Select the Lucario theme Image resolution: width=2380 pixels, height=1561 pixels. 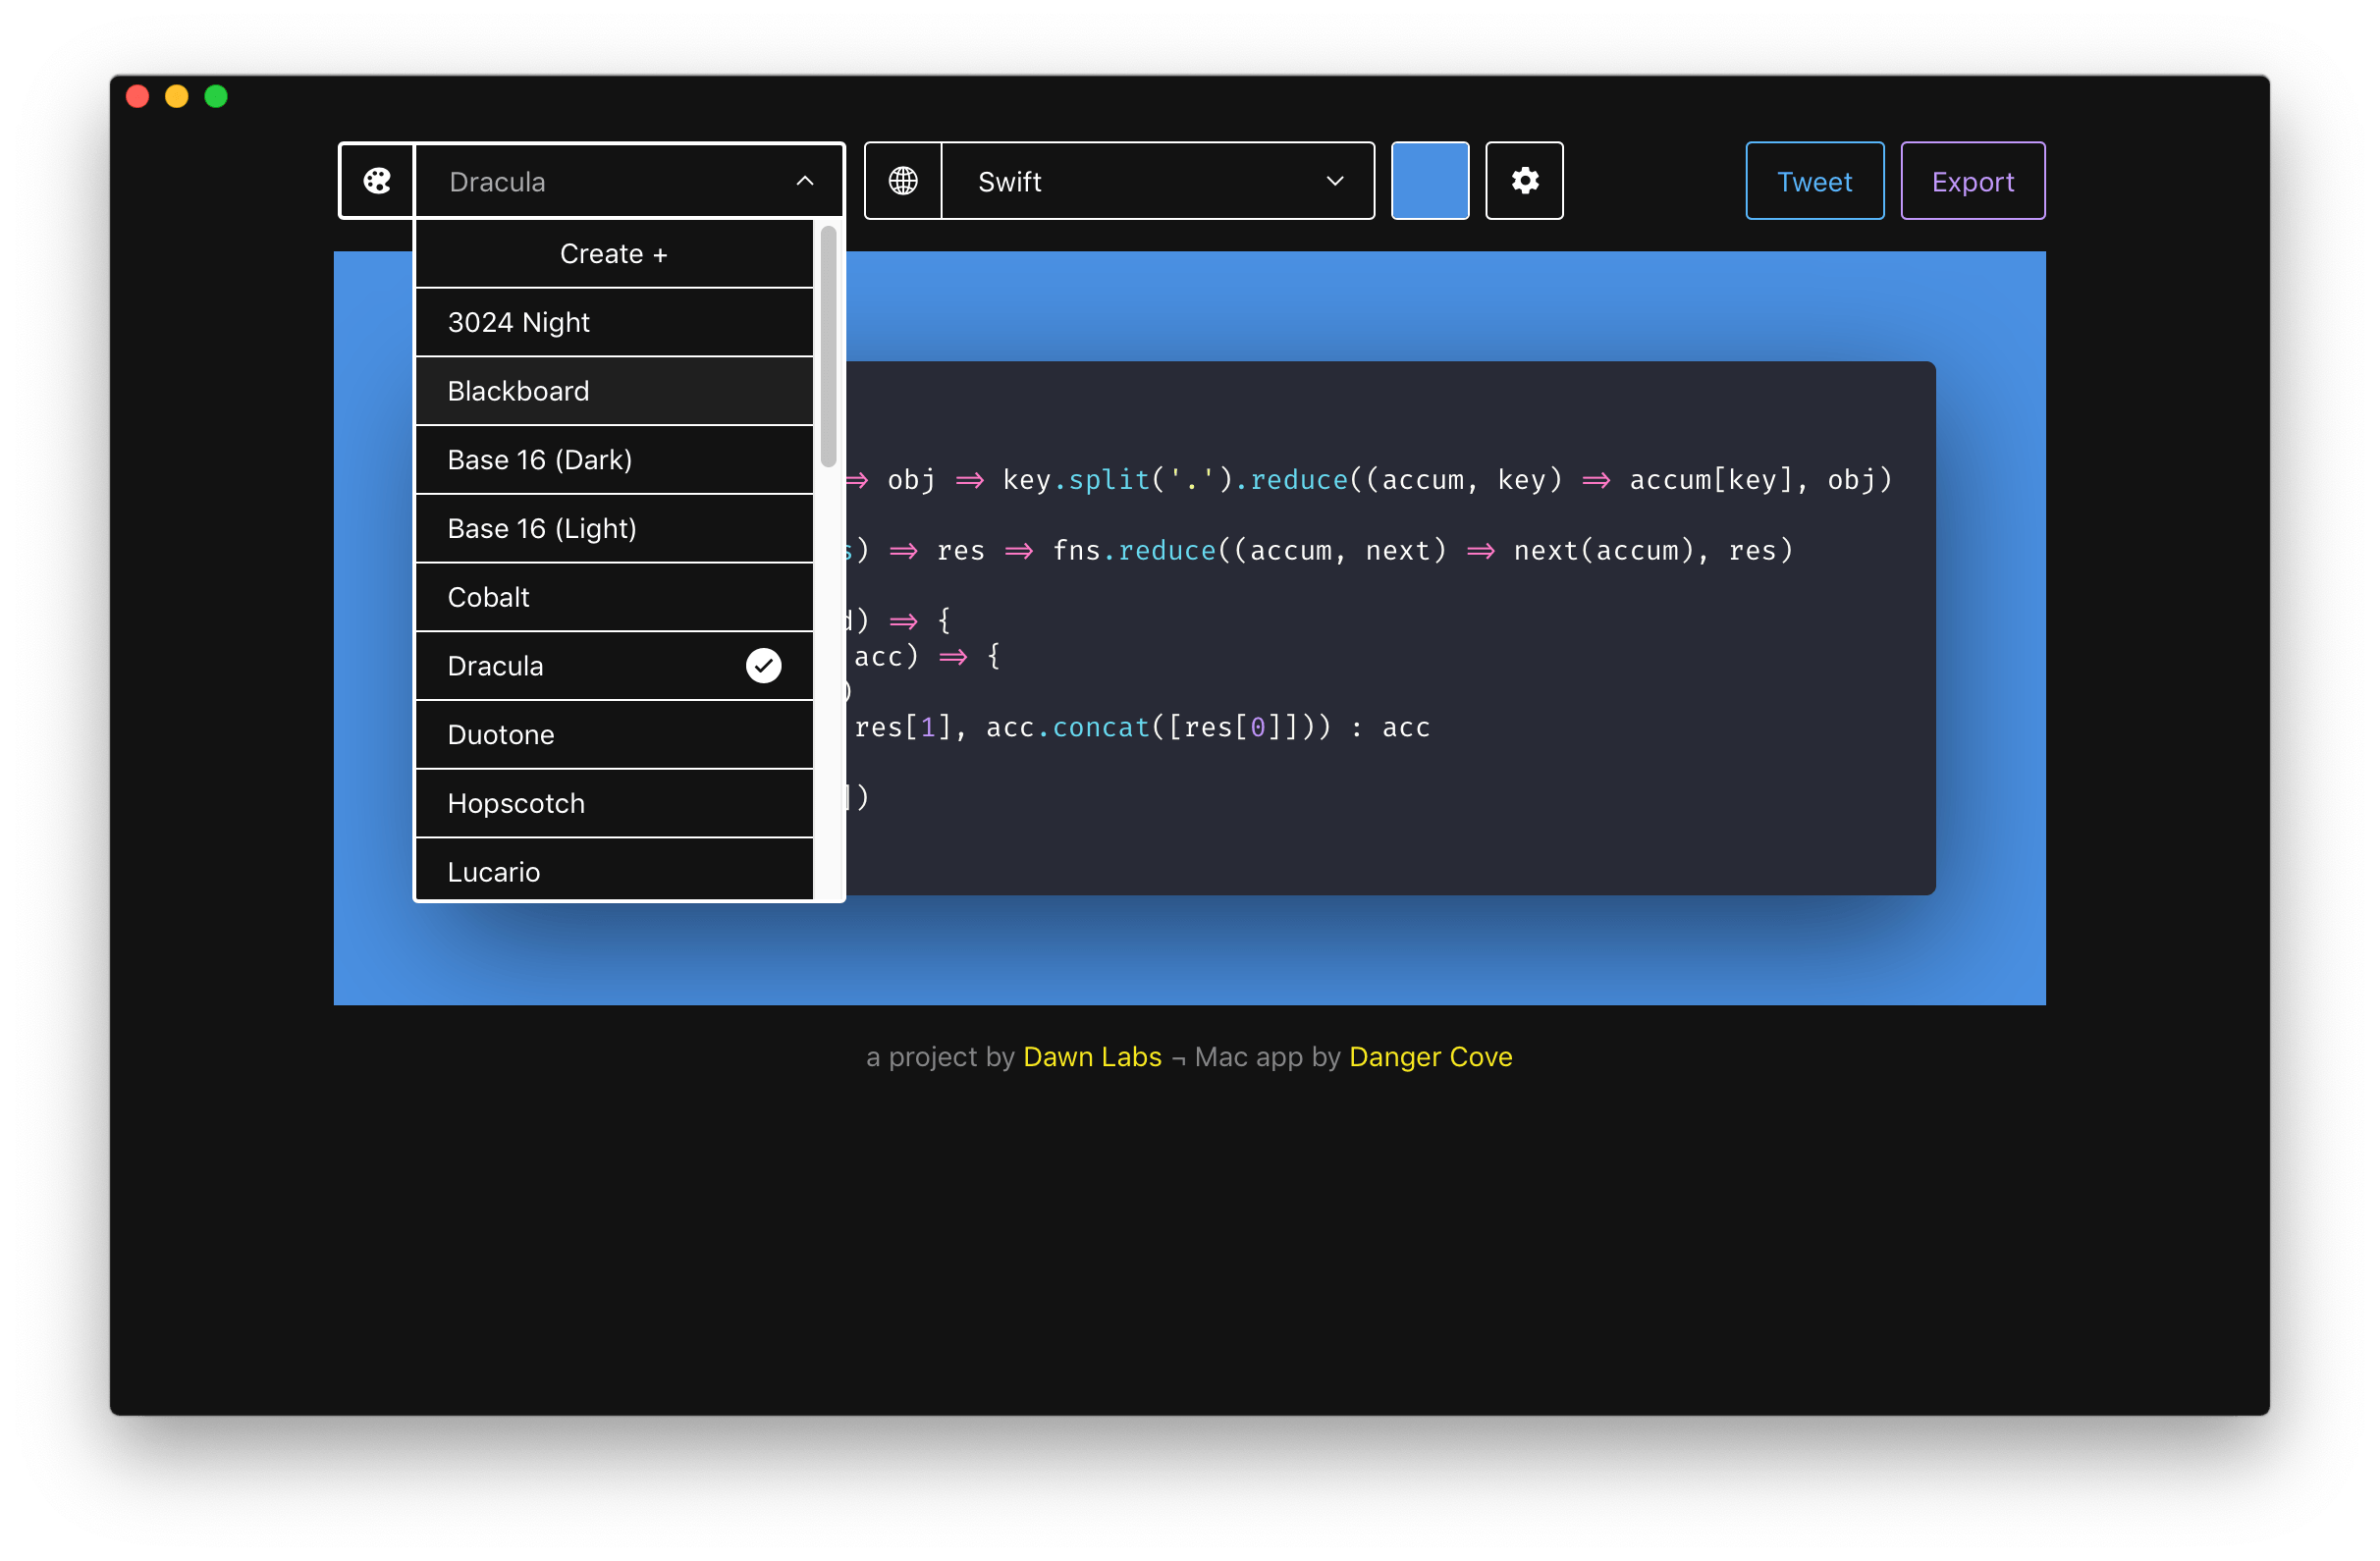coord(614,870)
